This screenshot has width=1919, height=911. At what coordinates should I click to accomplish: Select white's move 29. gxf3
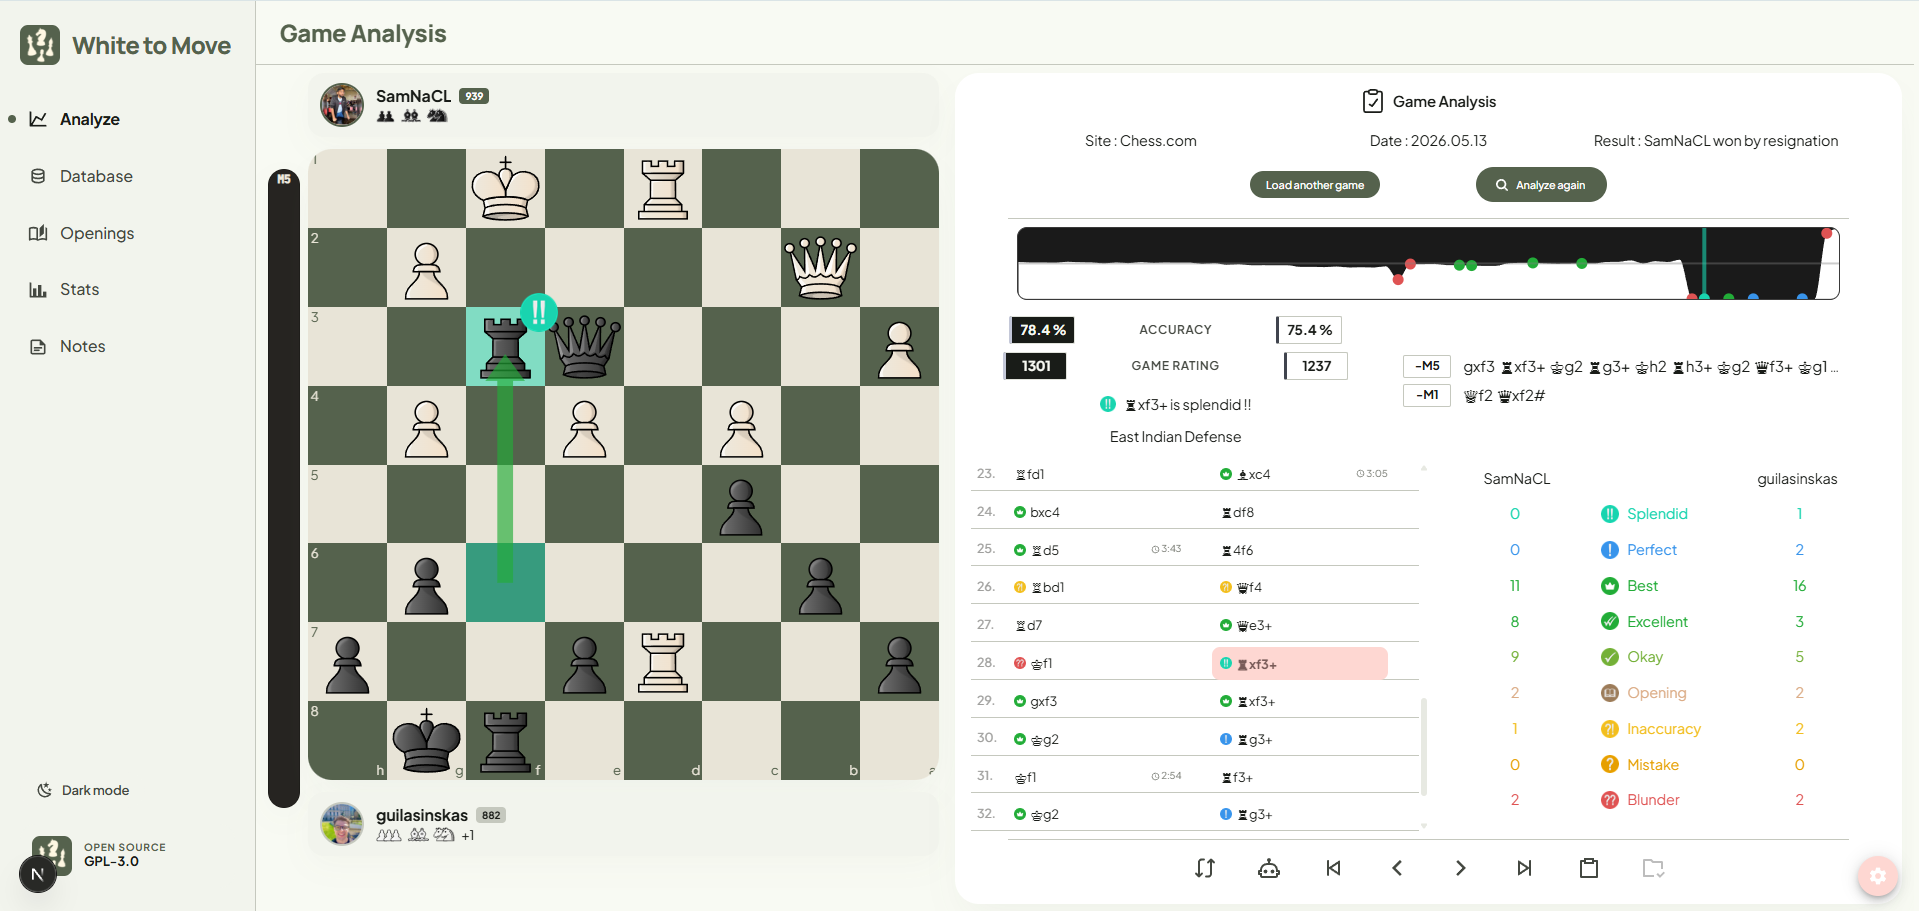pyautogui.click(x=1035, y=701)
